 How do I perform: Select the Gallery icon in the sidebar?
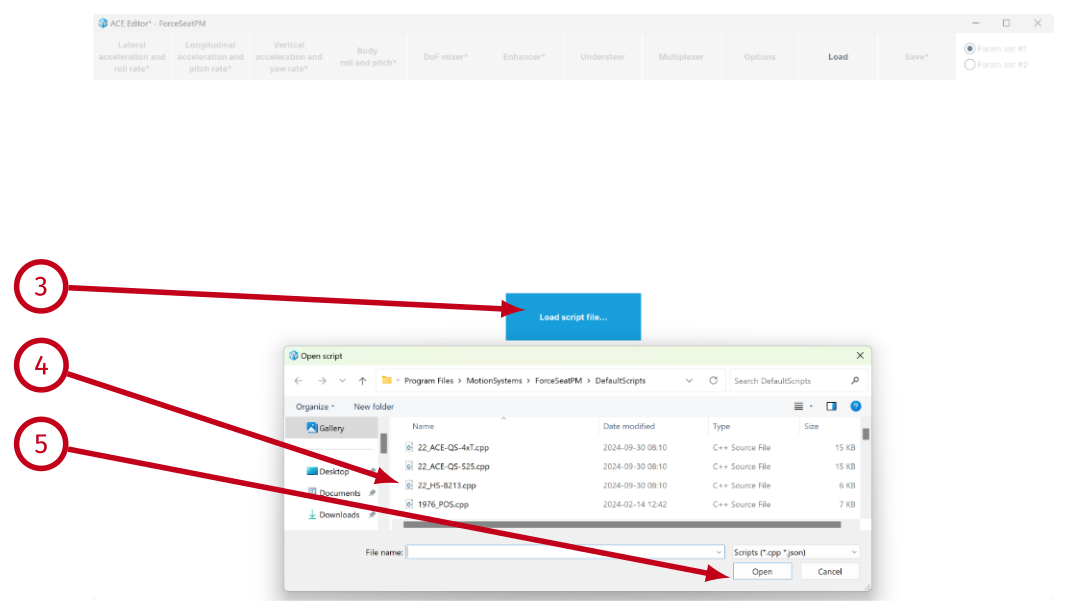pos(312,428)
